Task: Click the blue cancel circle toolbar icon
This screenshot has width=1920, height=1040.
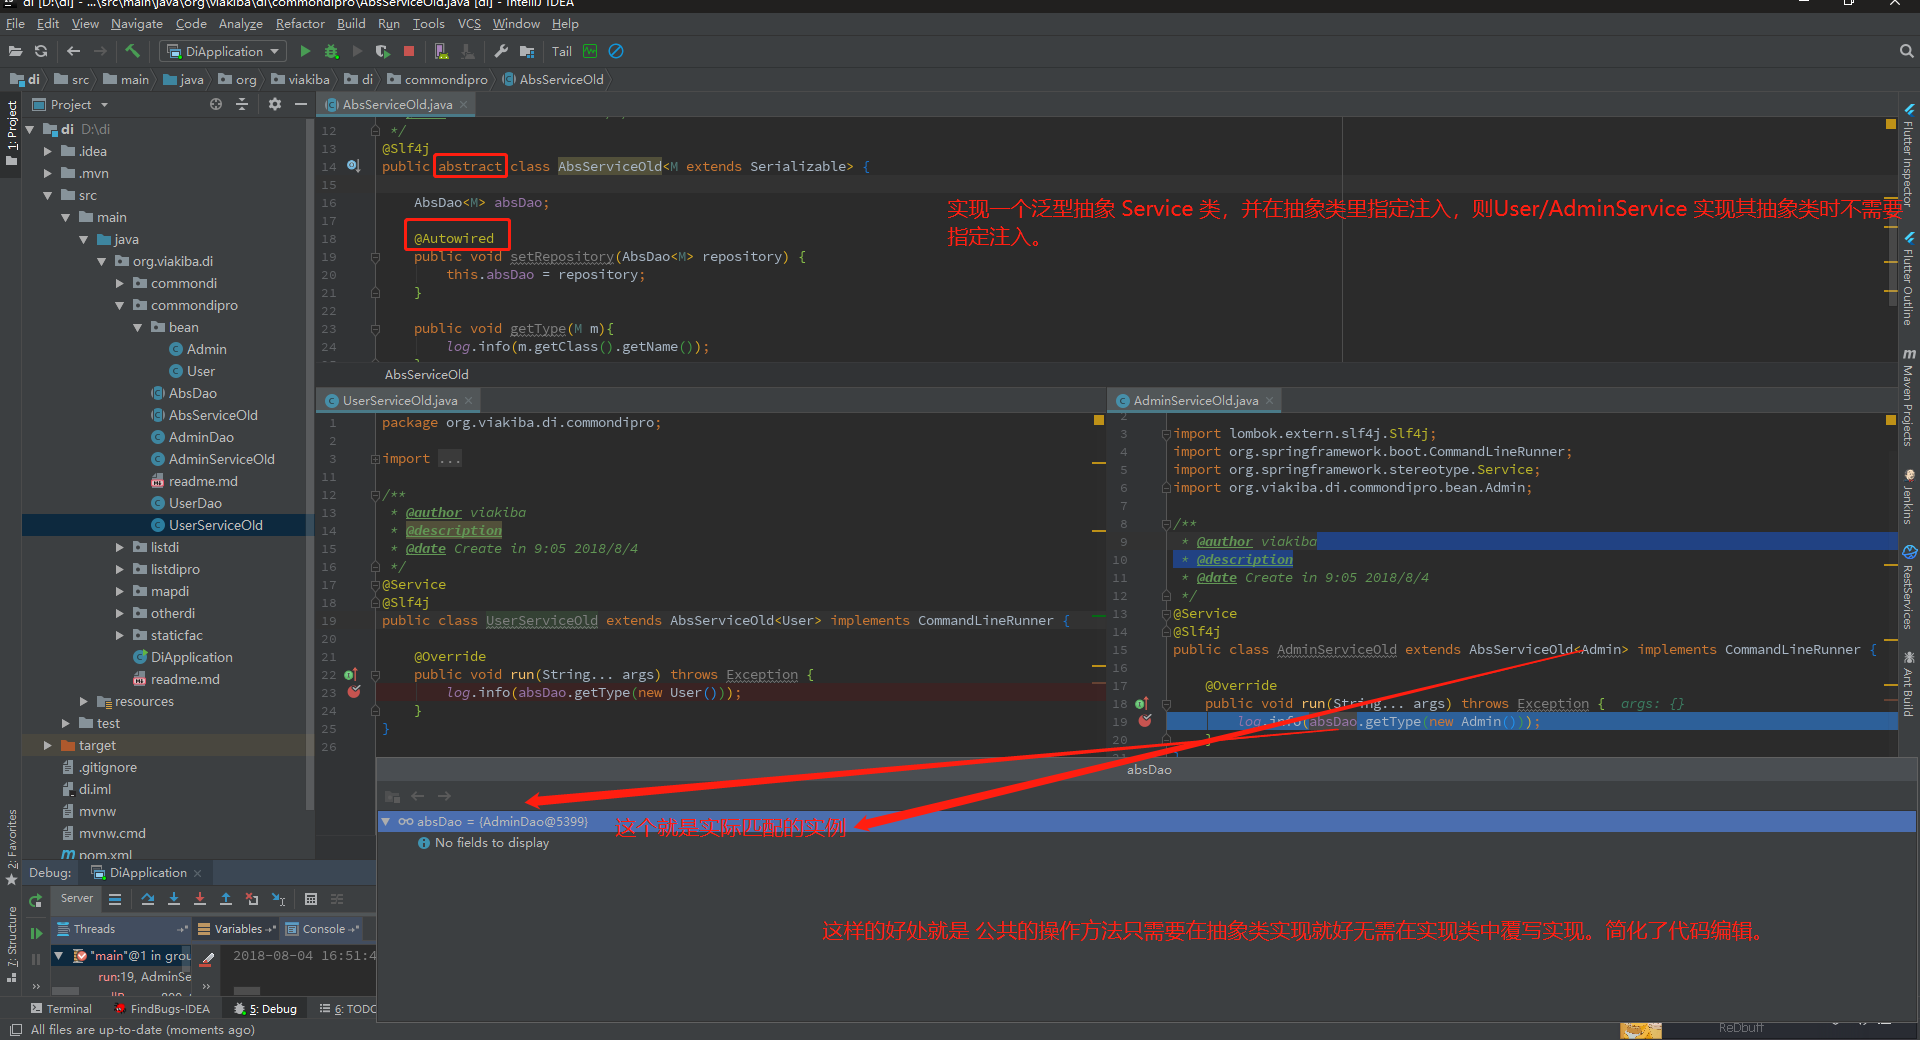Action: coord(616,51)
